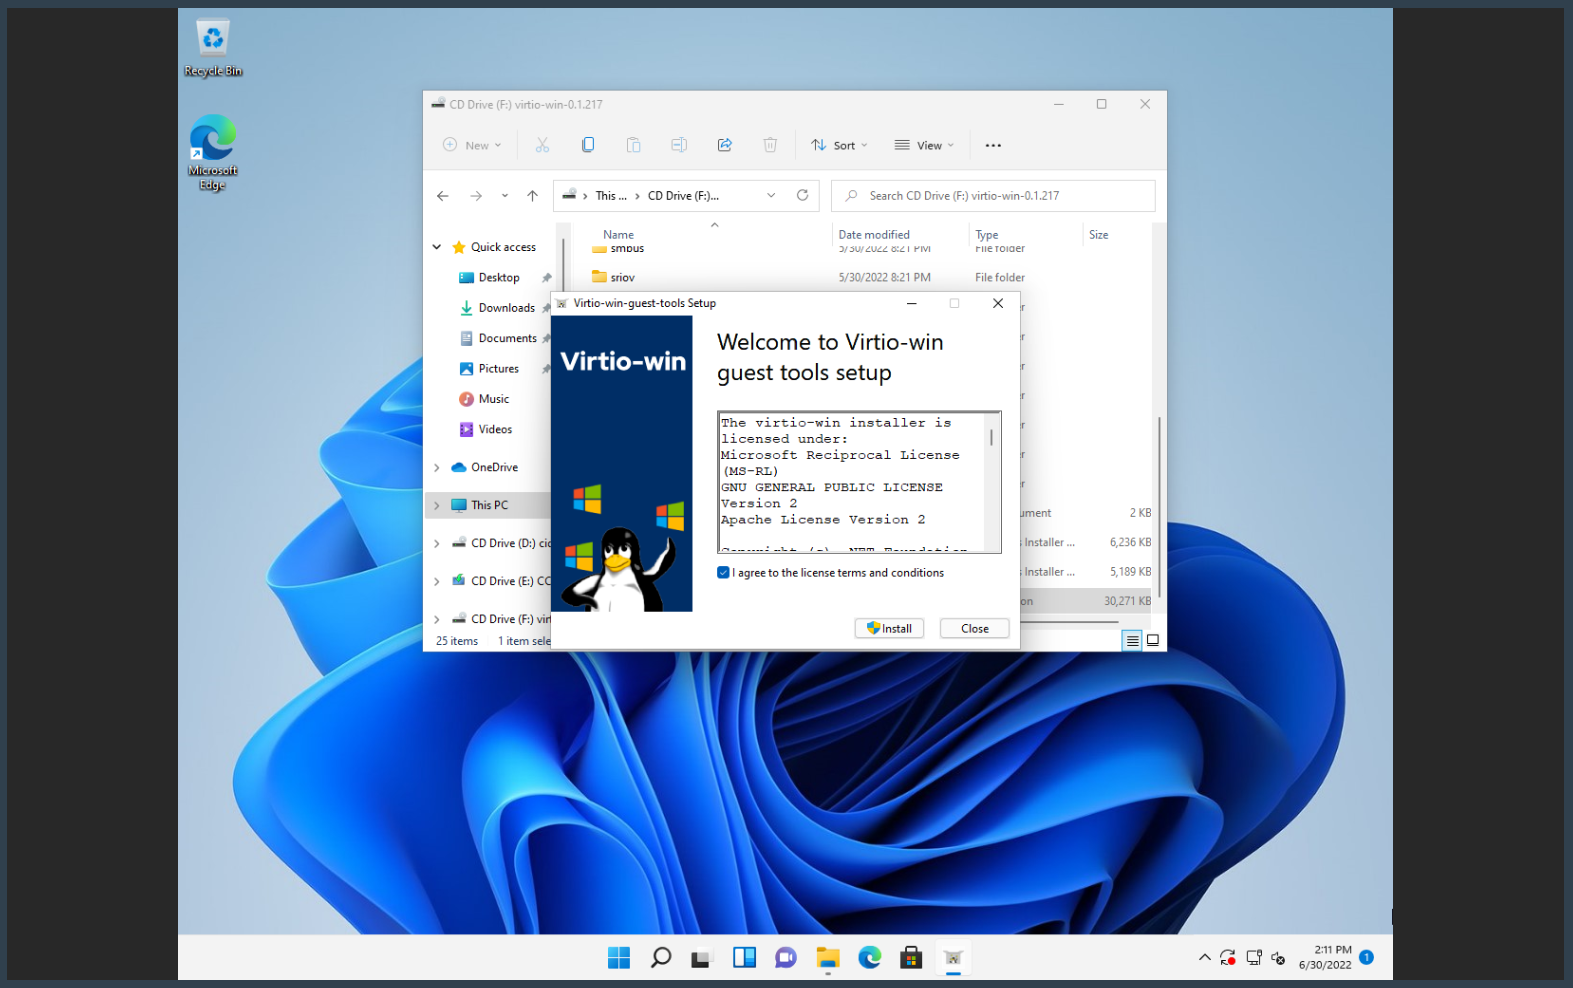Switch to large icons view layout
The height and width of the screenshot is (988, 1573).
coord(1153,641)
